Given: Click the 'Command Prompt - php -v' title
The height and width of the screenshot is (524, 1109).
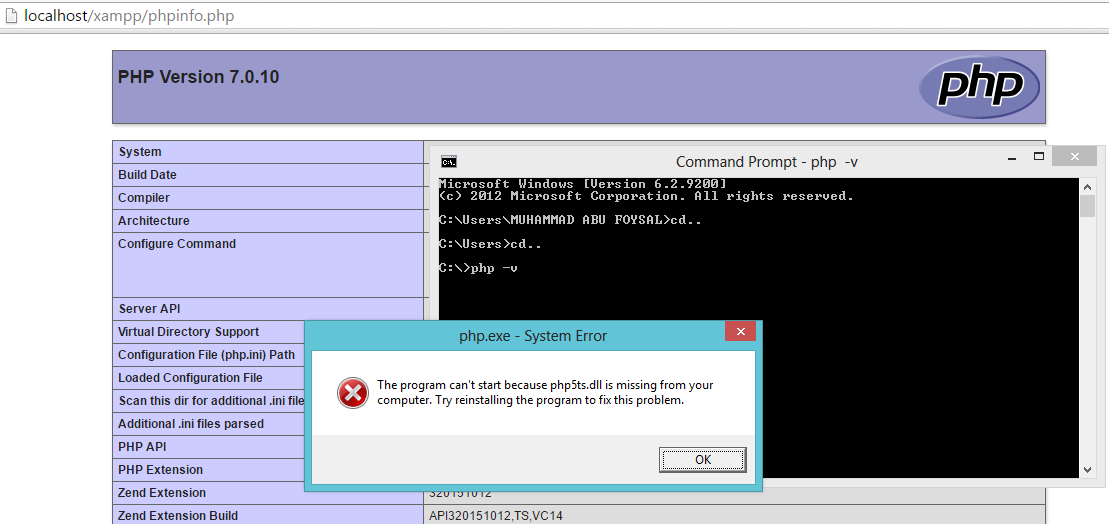Looking at the screenshot, I should (x=767, y=162).
